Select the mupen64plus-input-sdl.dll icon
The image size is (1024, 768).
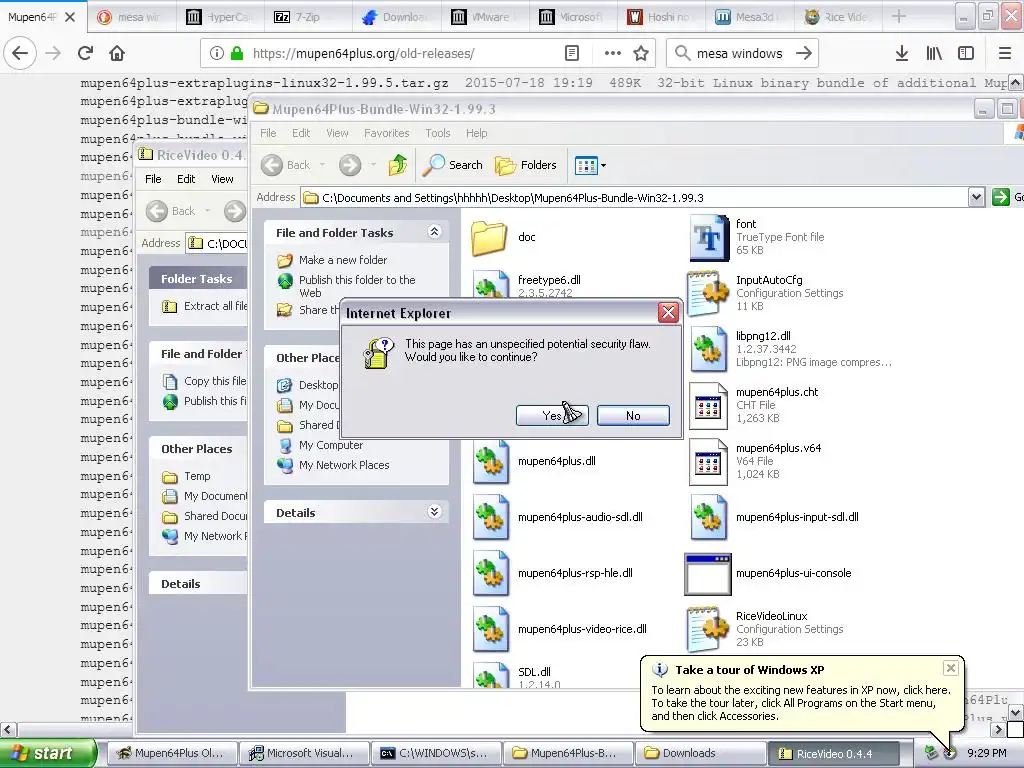[x=709, y=518]
